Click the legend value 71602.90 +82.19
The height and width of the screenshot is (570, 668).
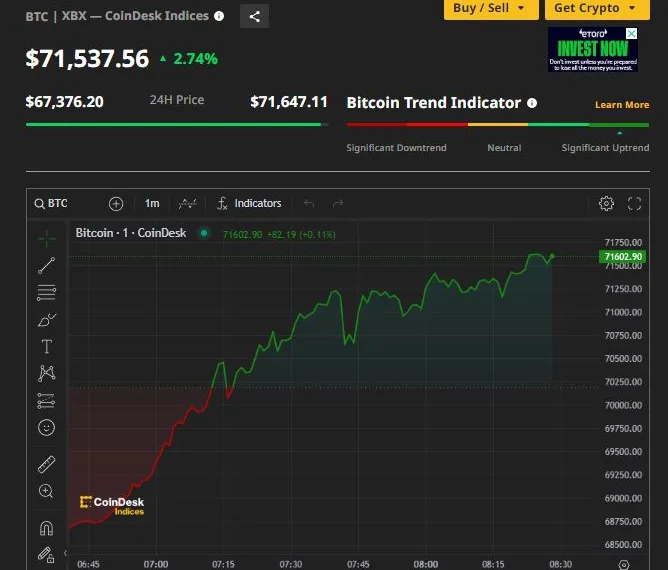(x=279, y=235)
